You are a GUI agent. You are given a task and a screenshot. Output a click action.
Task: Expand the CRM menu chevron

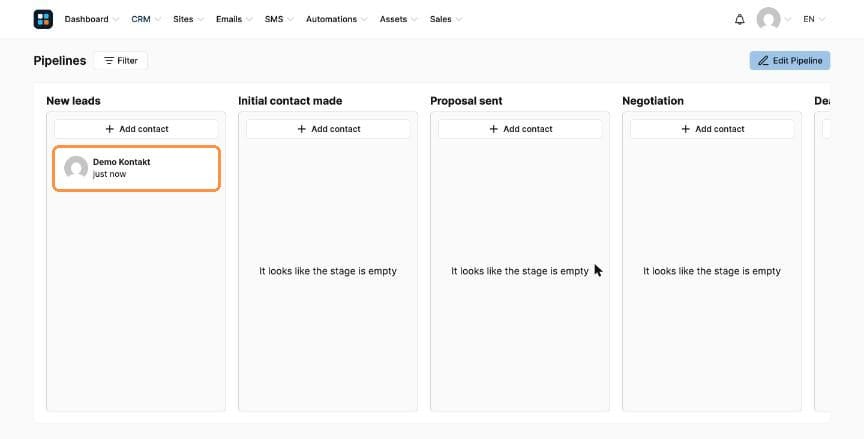[158, 19]
